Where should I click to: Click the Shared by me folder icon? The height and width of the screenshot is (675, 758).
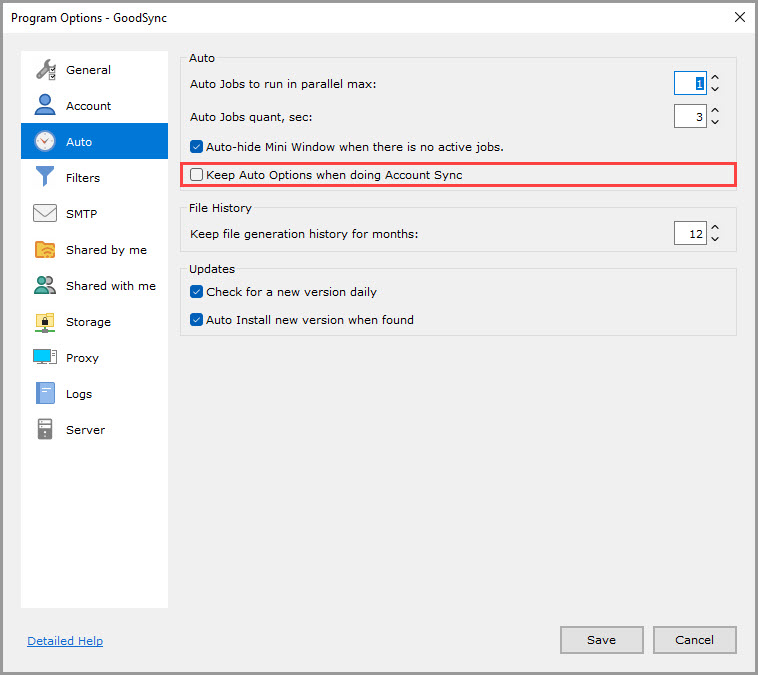point(45,249)
